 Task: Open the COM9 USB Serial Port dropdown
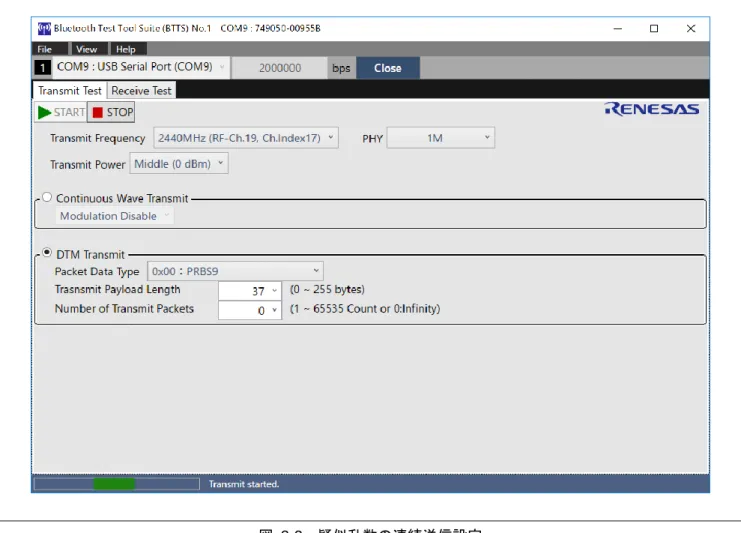(x=141, y=67)
